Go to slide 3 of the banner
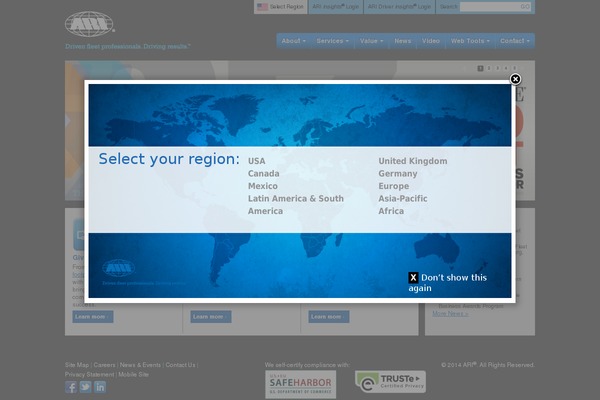Screen dimensions: 600x400 (x=497, y=68)
